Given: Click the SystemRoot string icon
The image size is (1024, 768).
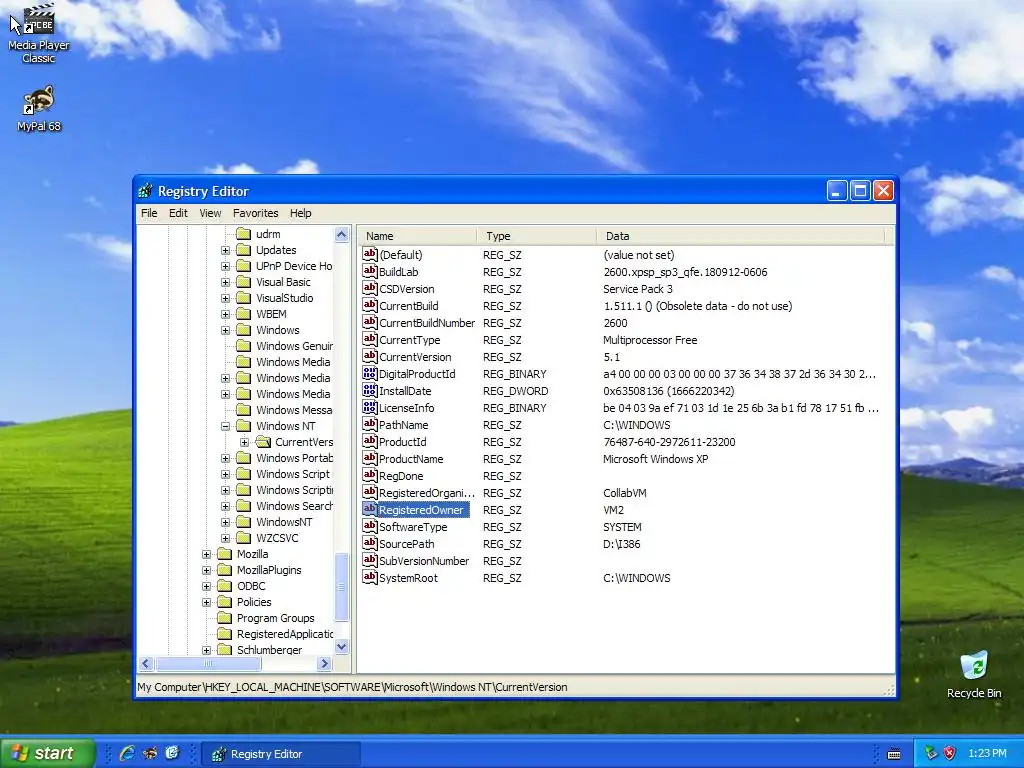Looking at the screenshot, I should click(x=370, y=577).
